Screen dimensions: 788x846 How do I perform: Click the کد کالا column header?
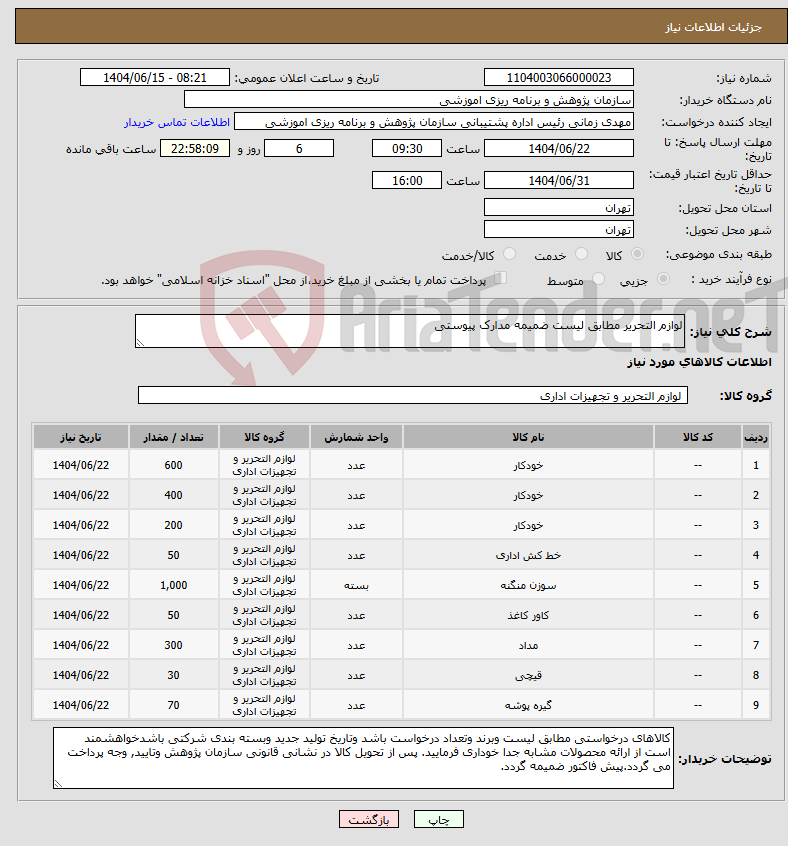[x=697, y=437]
